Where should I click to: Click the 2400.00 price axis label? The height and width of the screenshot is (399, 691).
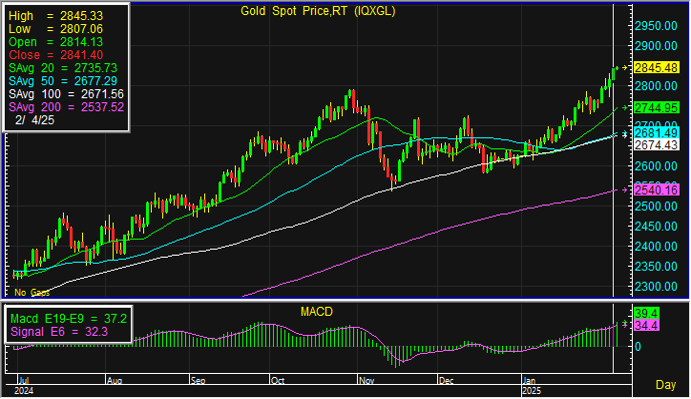[656, 246]
